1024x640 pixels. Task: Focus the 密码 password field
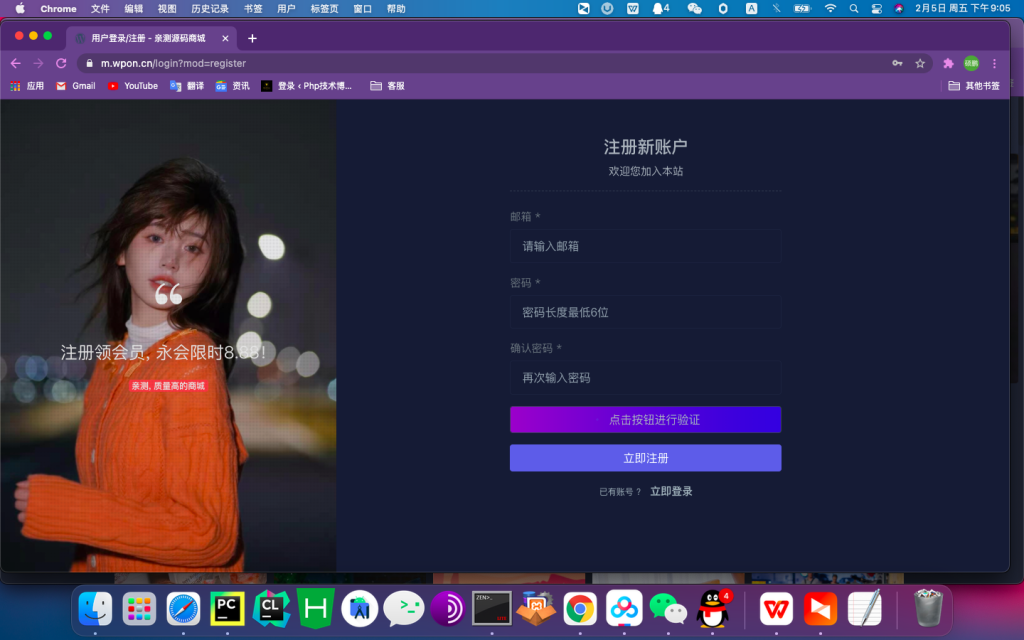[645, 312]
